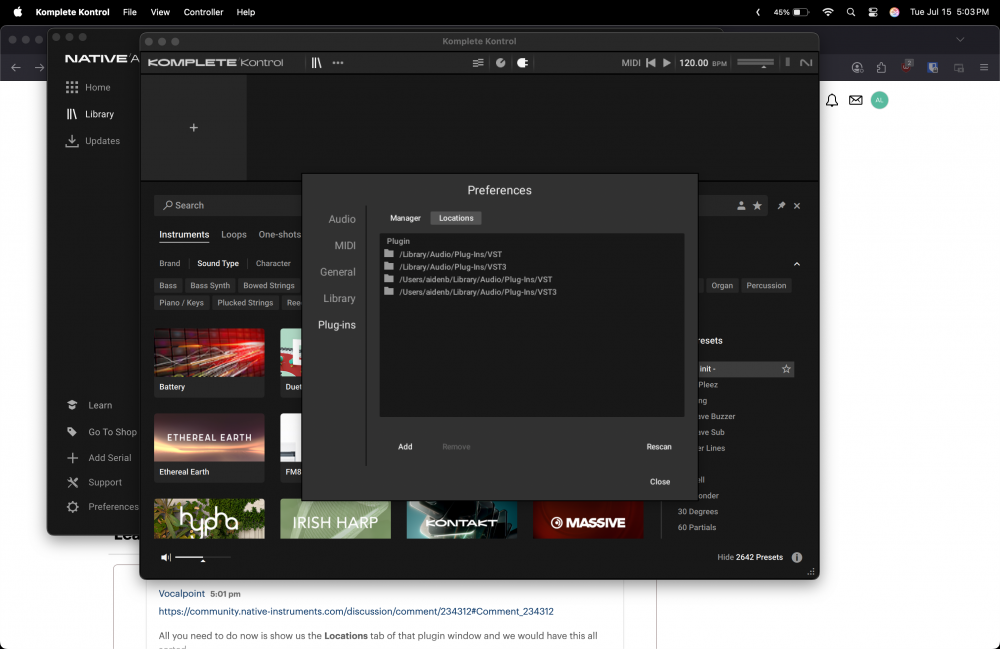
Task: Select the Battery instrument thumbnail
Action: pyautogui.click(x=209, y=361)
